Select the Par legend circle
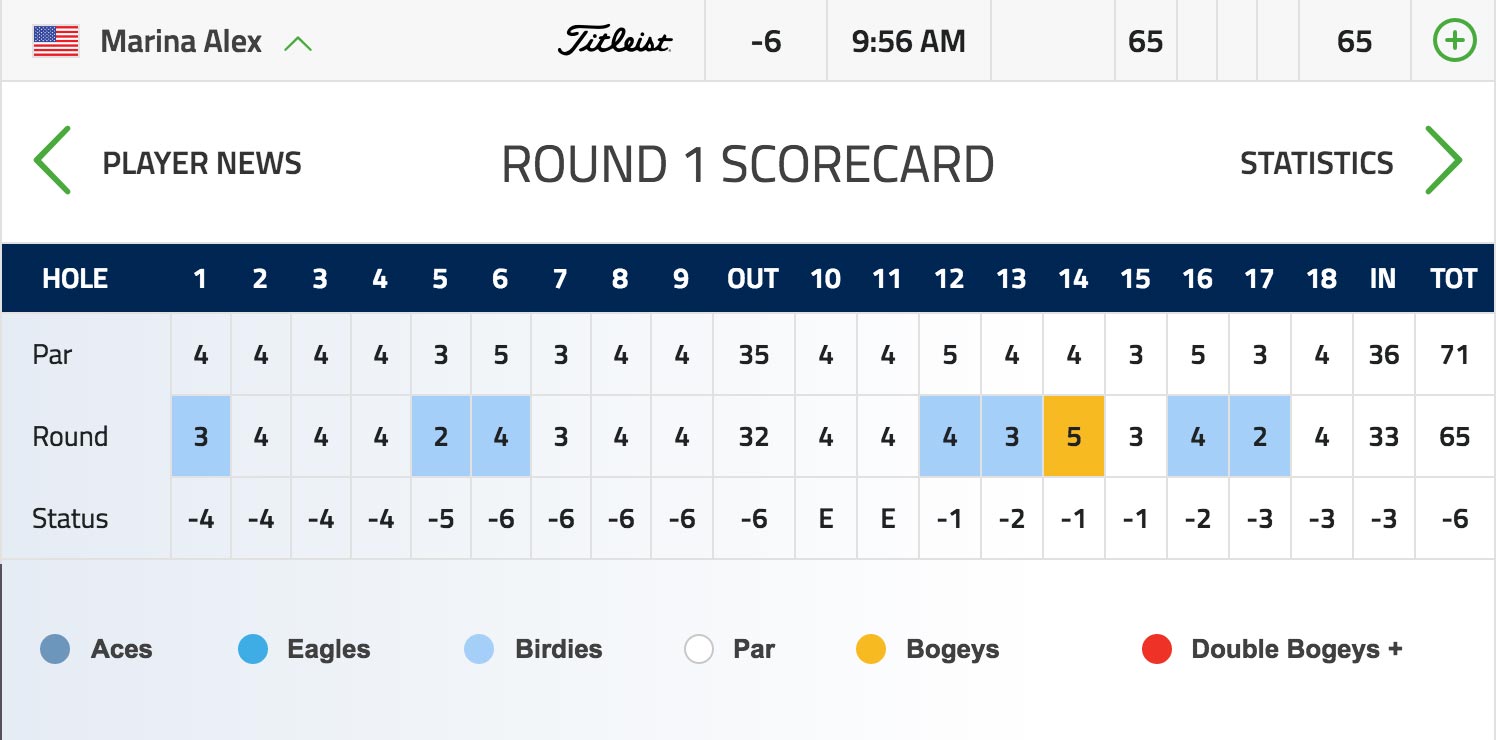The height and width of the screenshot is (740, 1496). 699,649
